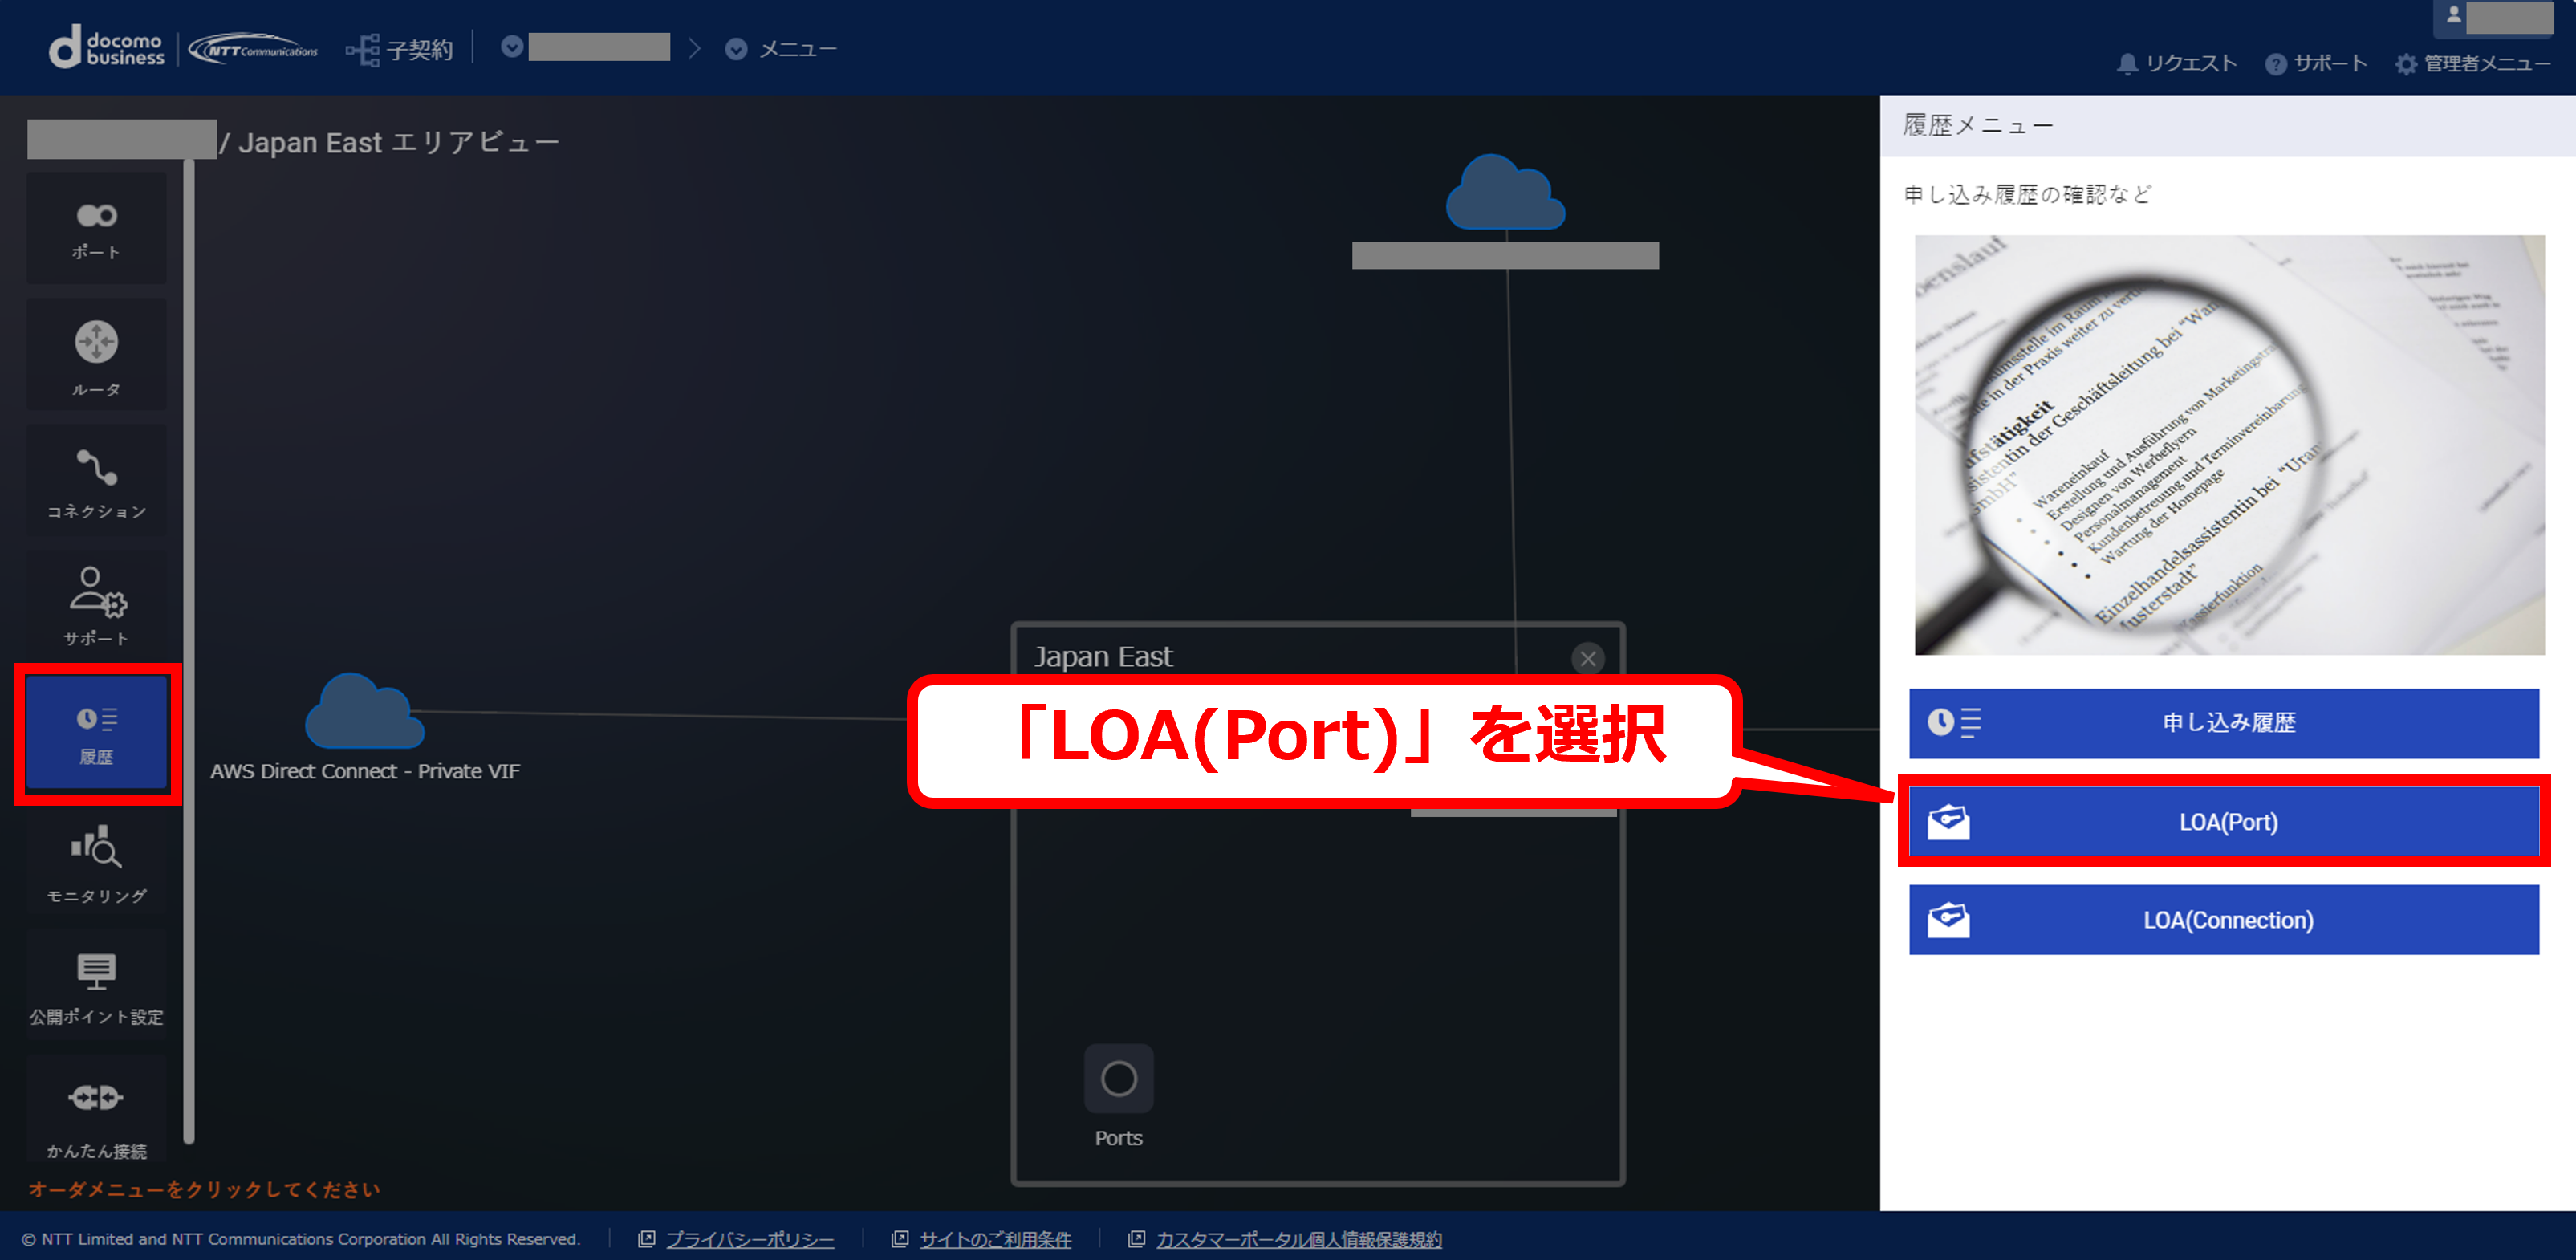Image resolution: width=2576 pixels, height=1260 pixels.
Task: Close the Japan East panel
Action: pyautogui.click(x=1587, y=658)
